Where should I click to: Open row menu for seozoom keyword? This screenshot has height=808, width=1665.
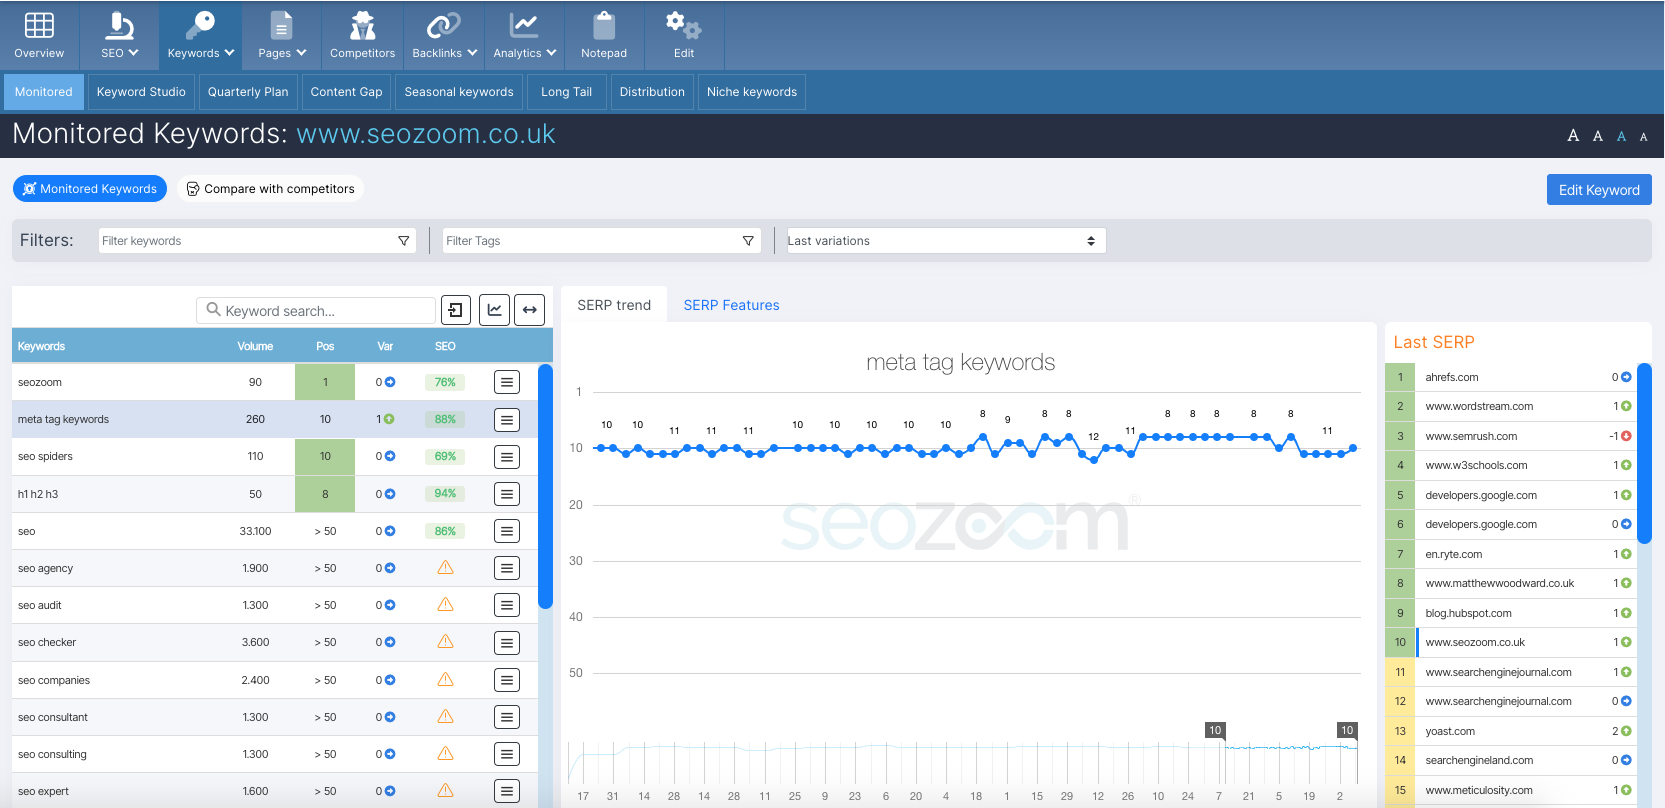(x=507, y=382)
